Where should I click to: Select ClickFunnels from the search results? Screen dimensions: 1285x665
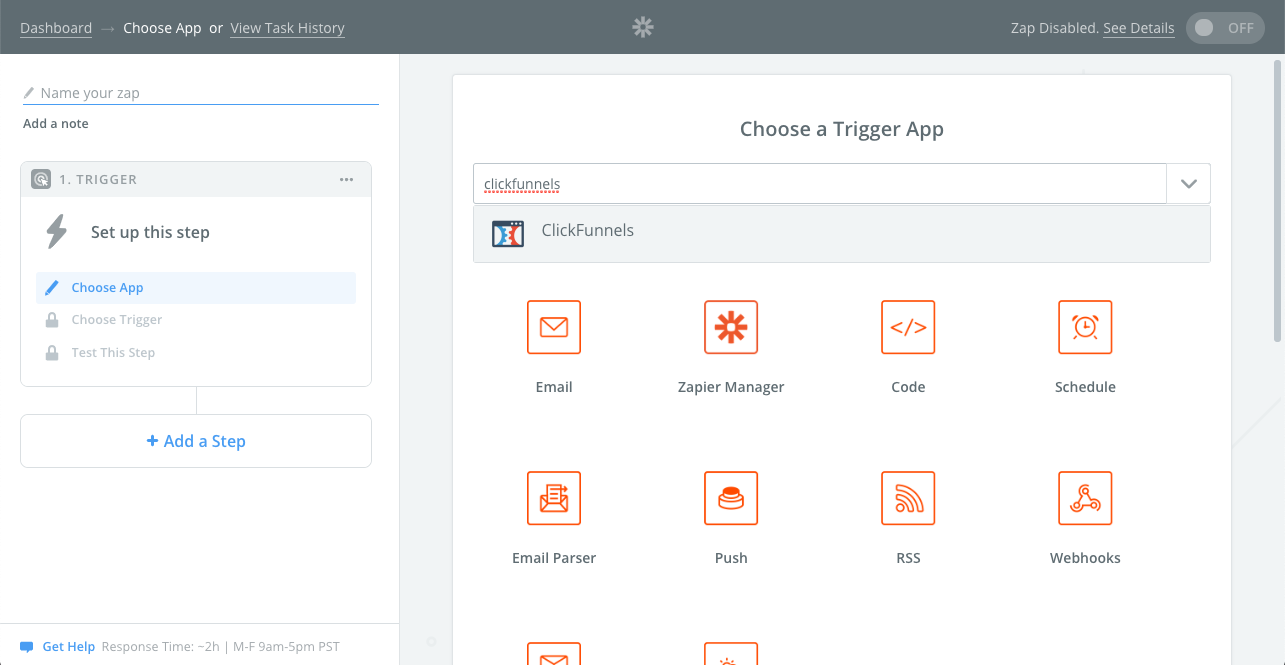click(x=842, y=234)
